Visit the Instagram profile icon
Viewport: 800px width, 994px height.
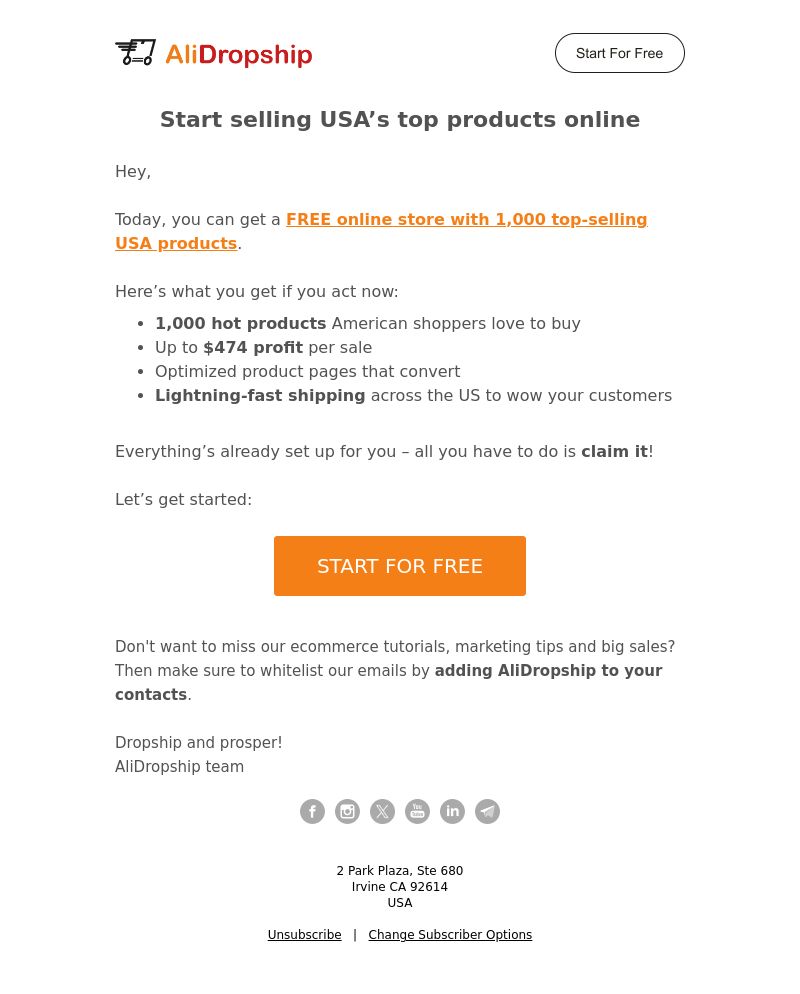(x=347, y=811)
